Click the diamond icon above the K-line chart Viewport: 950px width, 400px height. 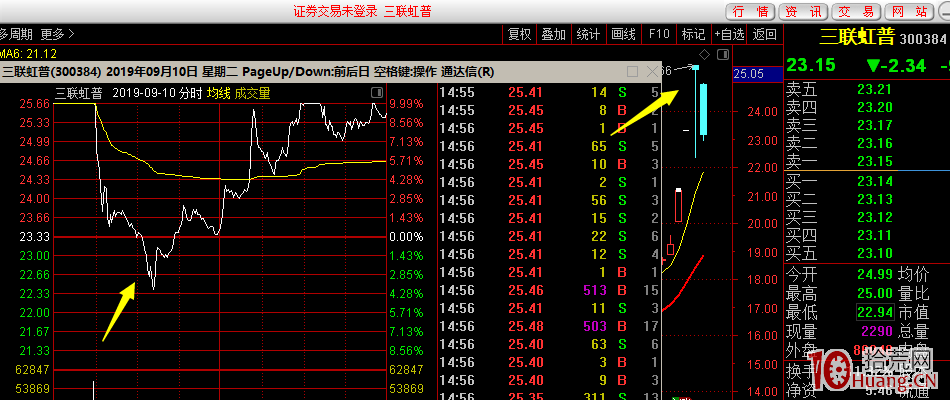tap(704, 55)
